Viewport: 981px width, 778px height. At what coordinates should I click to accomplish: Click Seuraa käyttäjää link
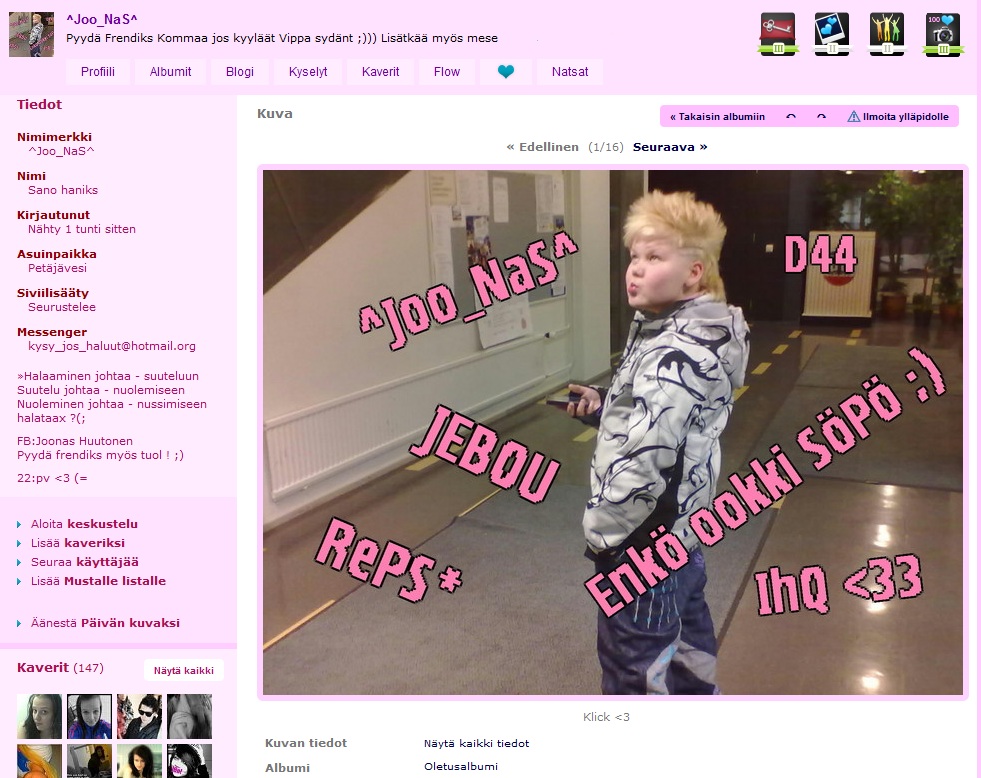tap(84, 562)
